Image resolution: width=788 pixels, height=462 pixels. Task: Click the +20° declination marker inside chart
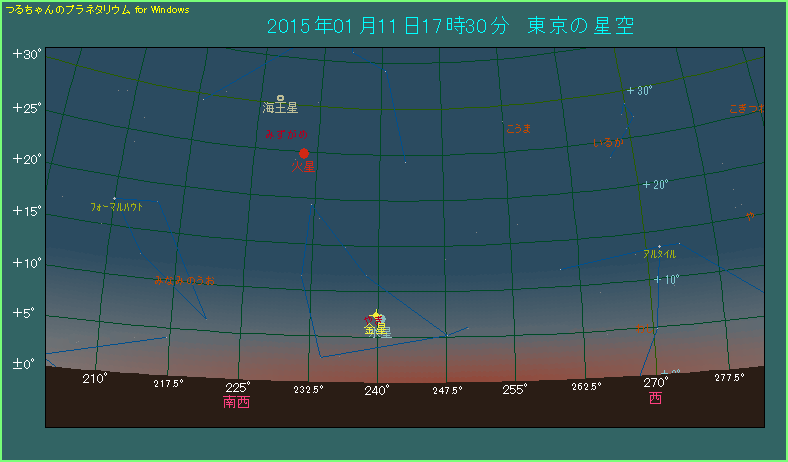coord(655,185)
